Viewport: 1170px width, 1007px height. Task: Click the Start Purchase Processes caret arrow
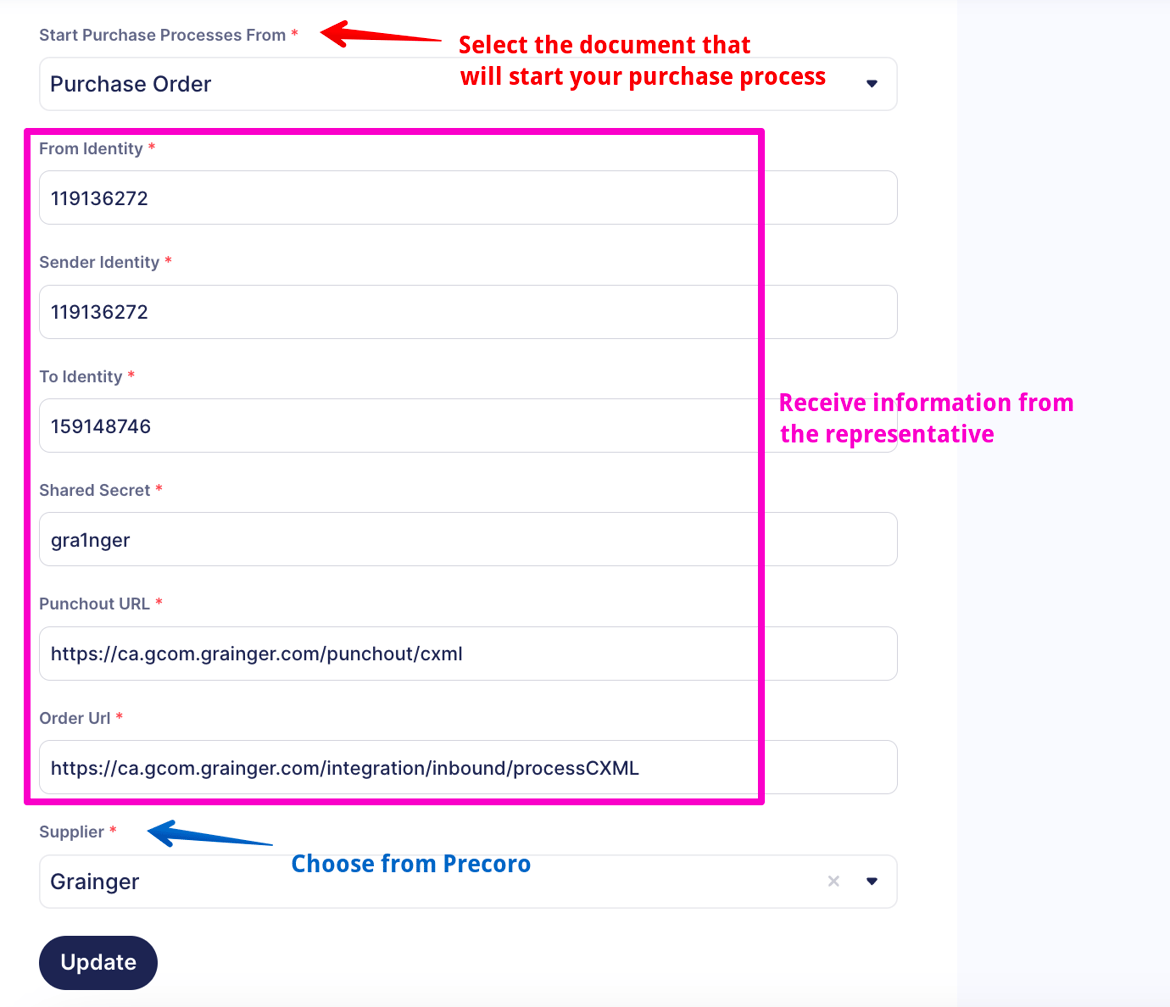(x=872, y=84)
